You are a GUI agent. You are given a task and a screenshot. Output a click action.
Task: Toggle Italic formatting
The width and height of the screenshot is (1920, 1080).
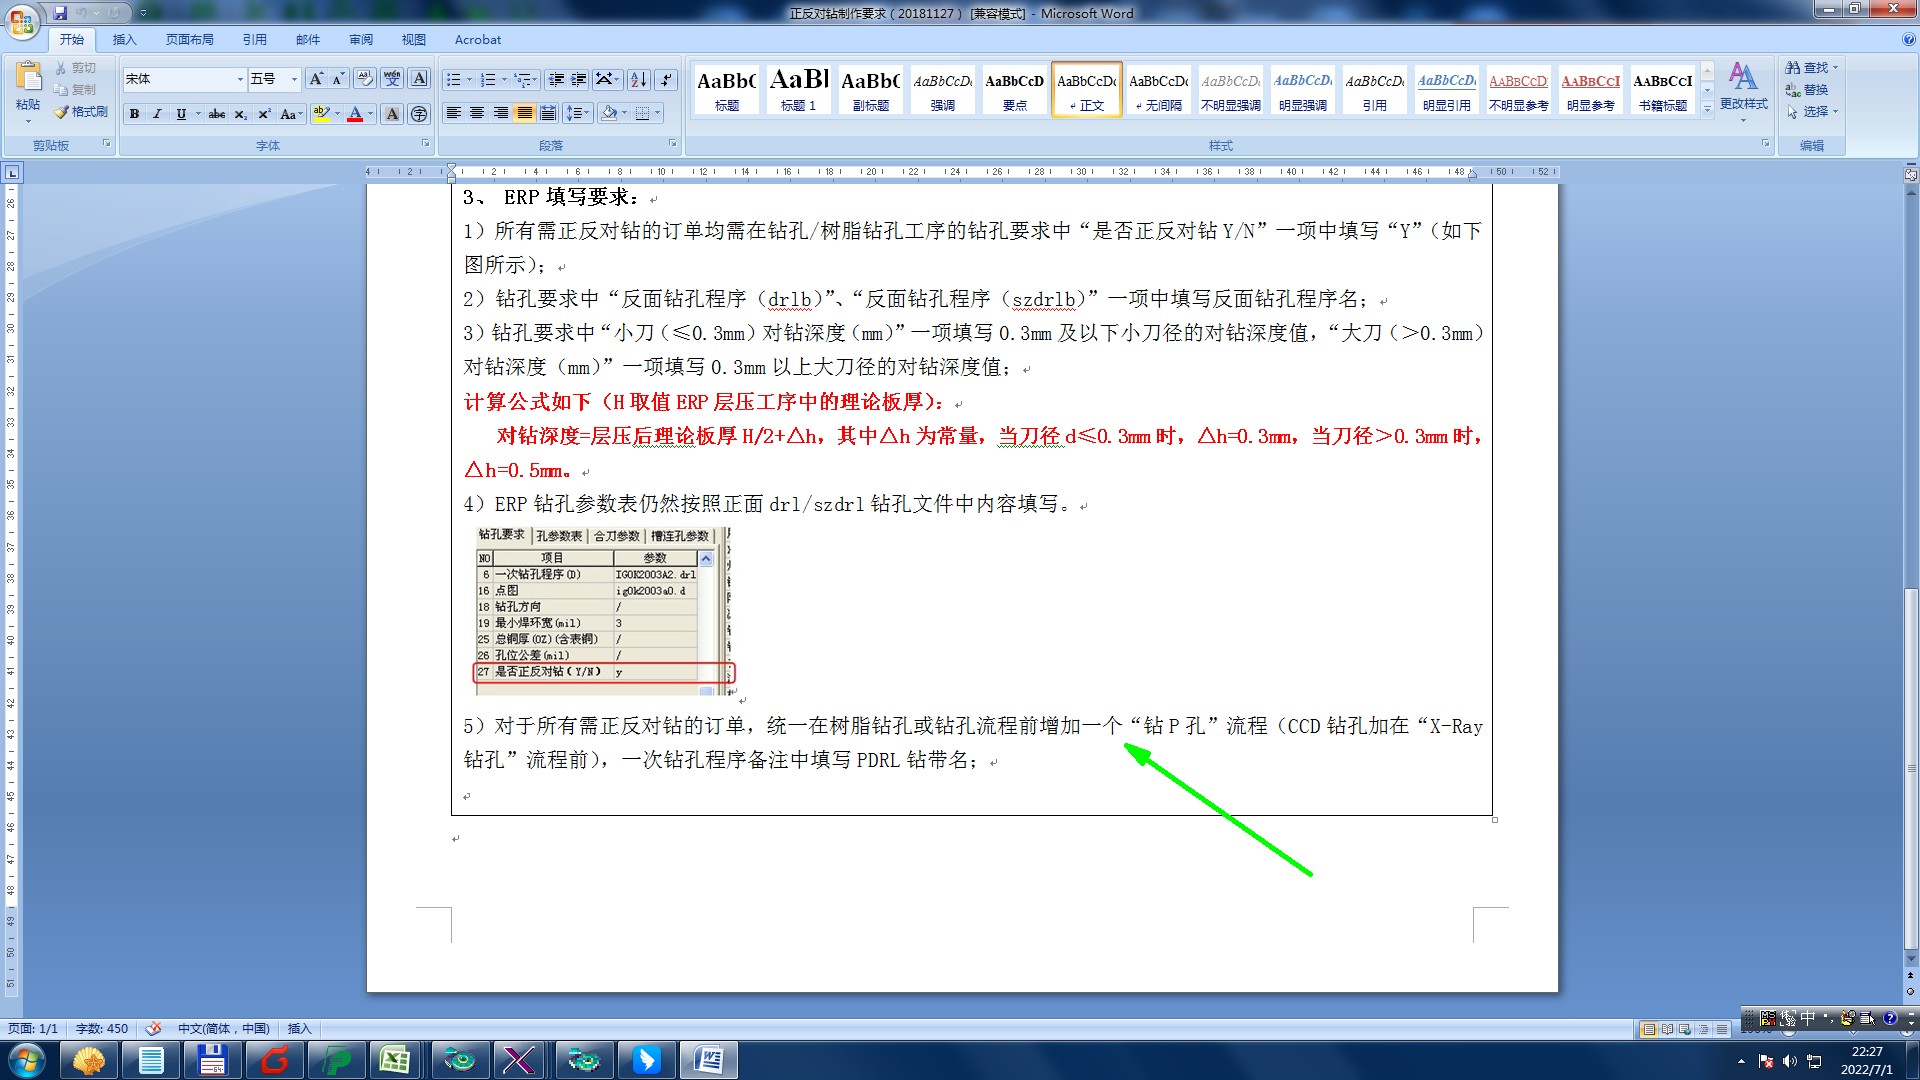157,114
